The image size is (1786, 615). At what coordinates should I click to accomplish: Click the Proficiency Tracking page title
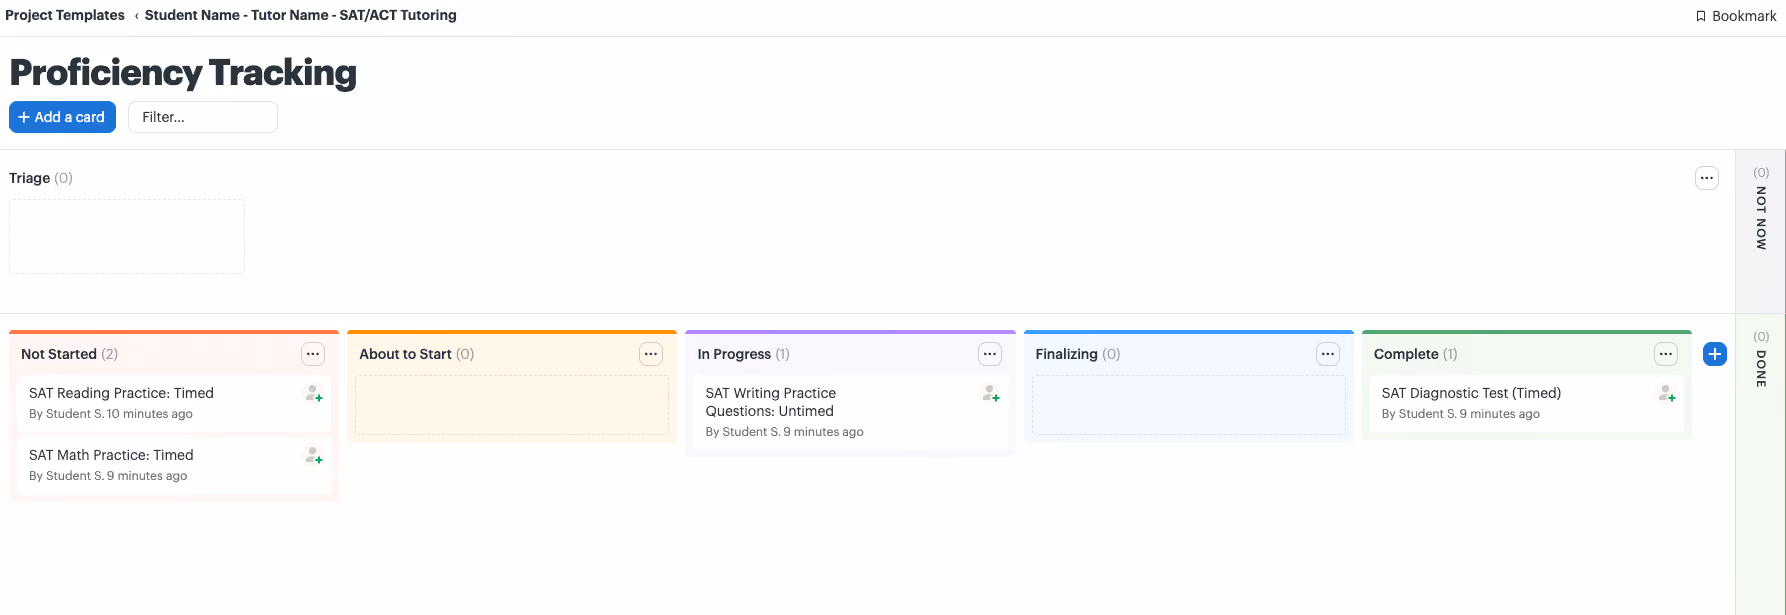(x=183, y=73)
